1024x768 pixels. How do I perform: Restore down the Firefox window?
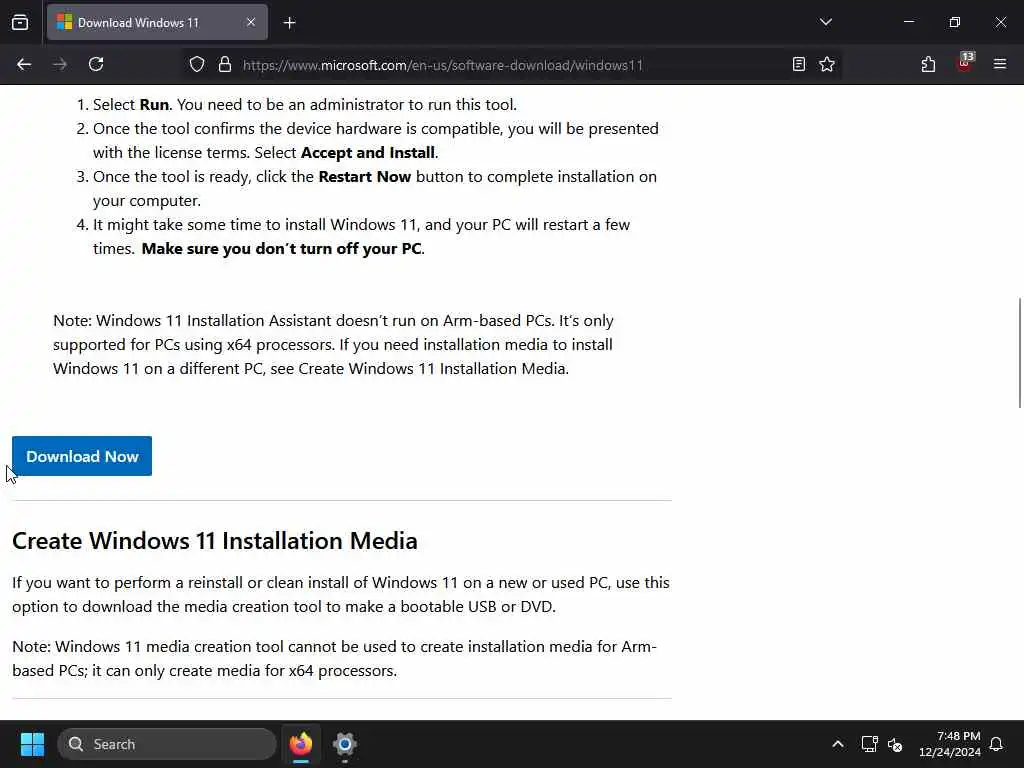954,22
